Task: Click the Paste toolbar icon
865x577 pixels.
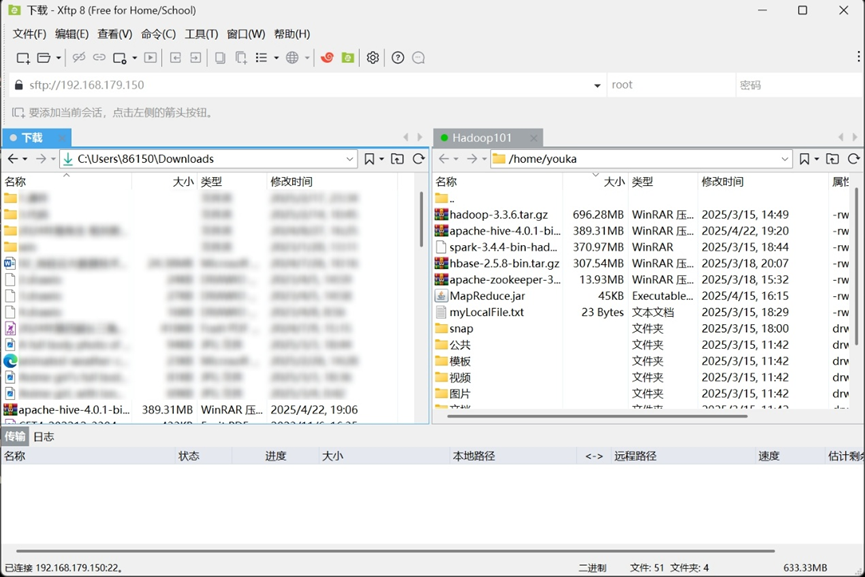Action: (x=241, y=57)
